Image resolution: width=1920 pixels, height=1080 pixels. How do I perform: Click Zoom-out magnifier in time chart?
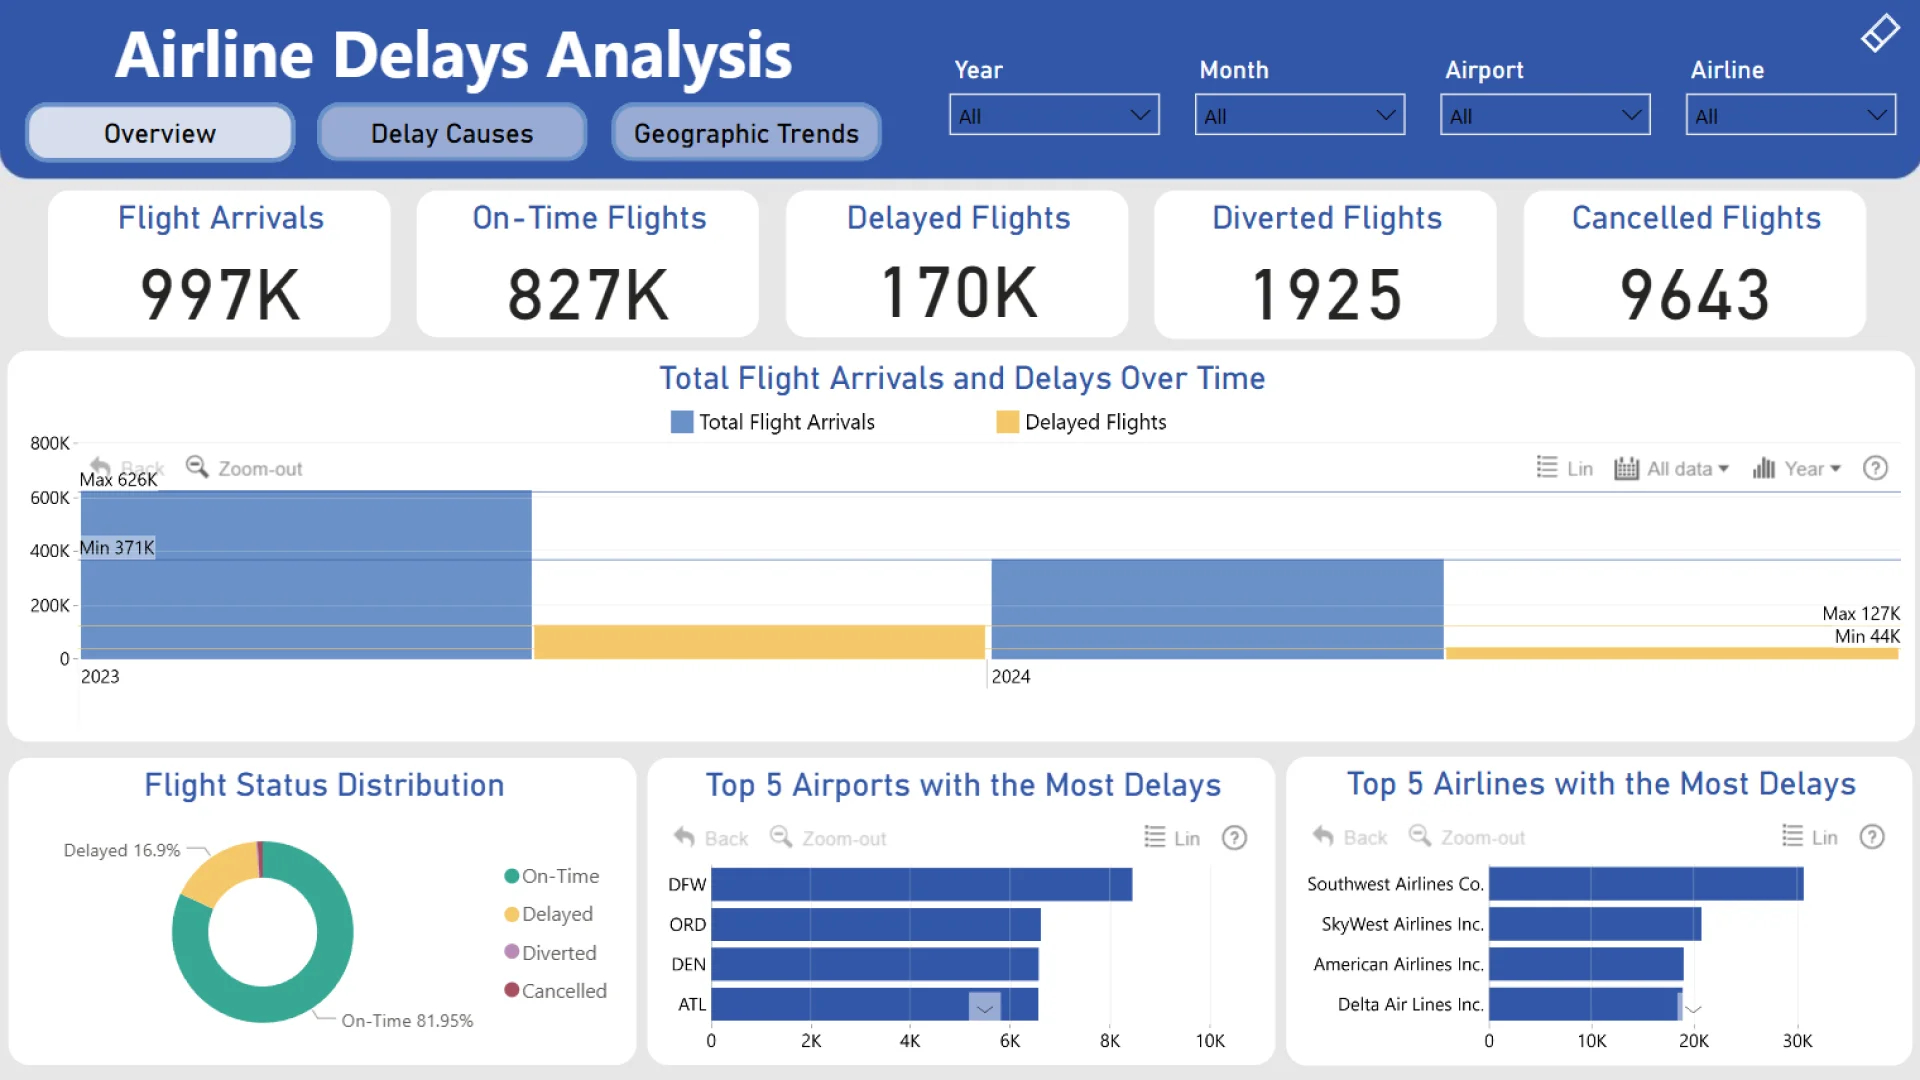pos(197,467)
